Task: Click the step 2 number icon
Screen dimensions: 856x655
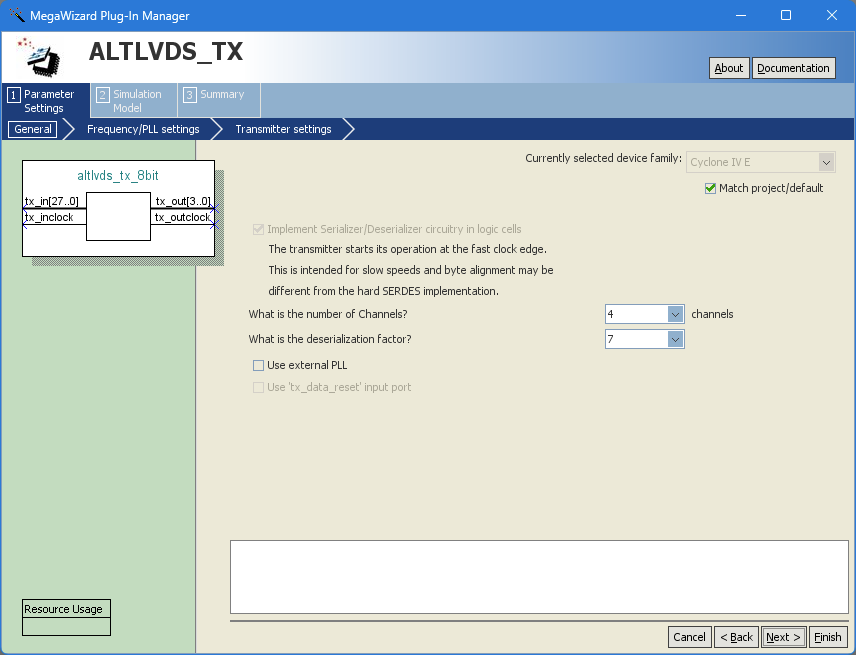Action: (x=103, y=96)
